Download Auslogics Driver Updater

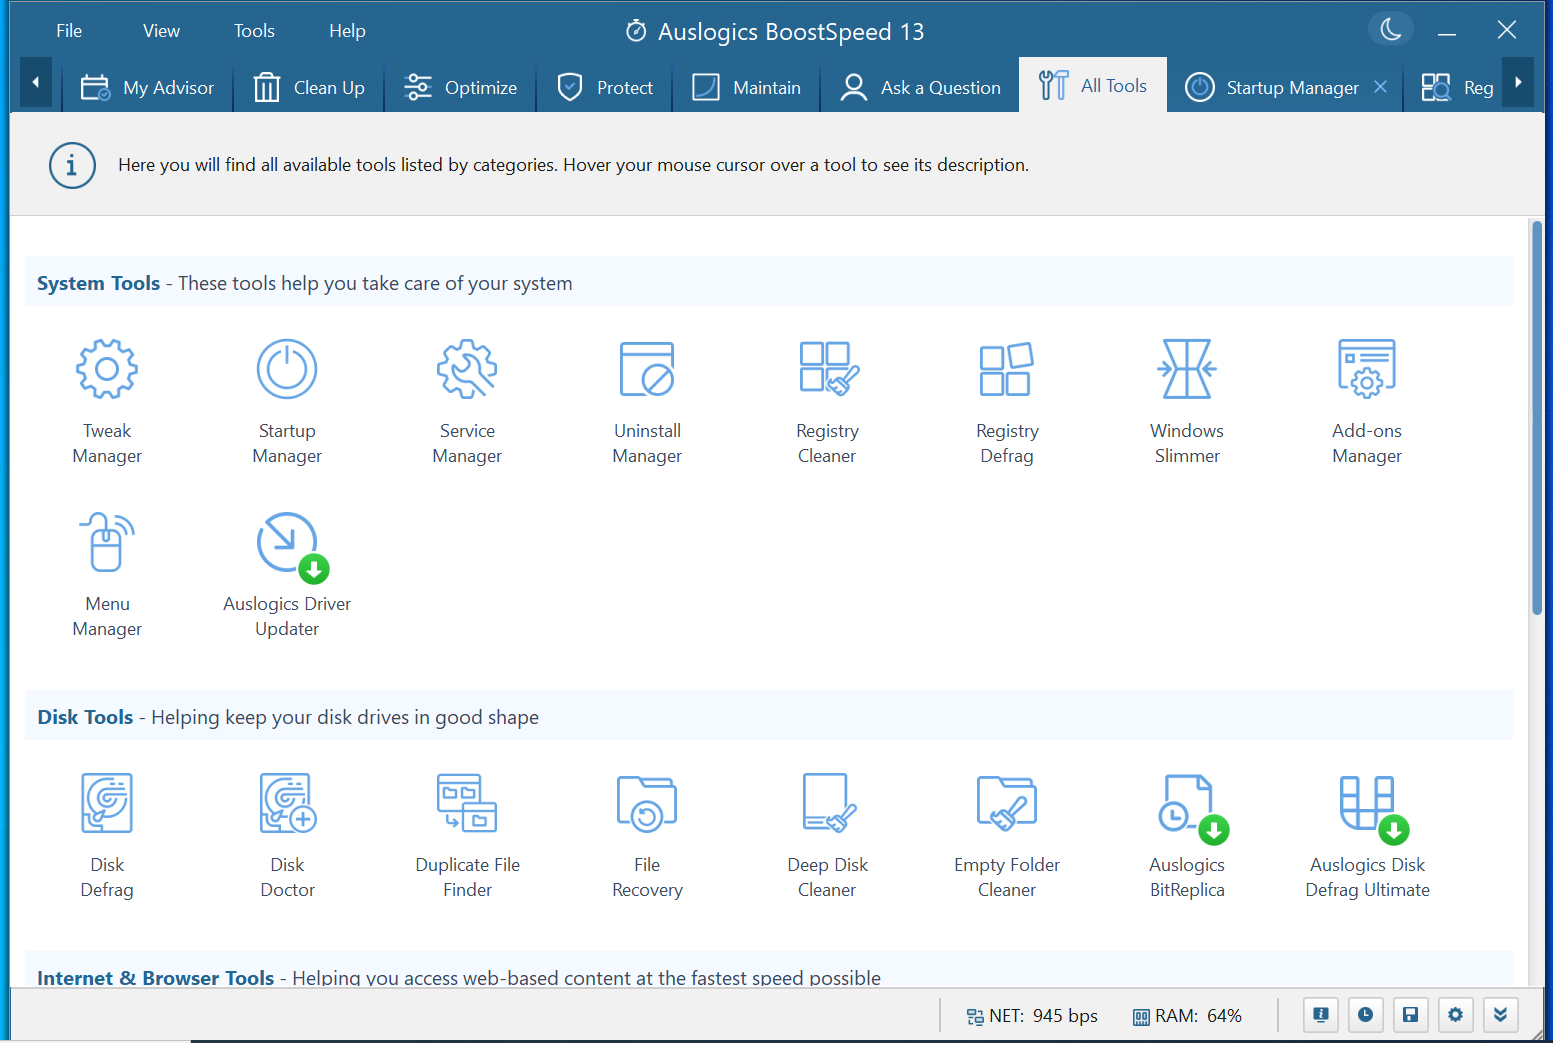pyautogui.click(x=287, y=575)
